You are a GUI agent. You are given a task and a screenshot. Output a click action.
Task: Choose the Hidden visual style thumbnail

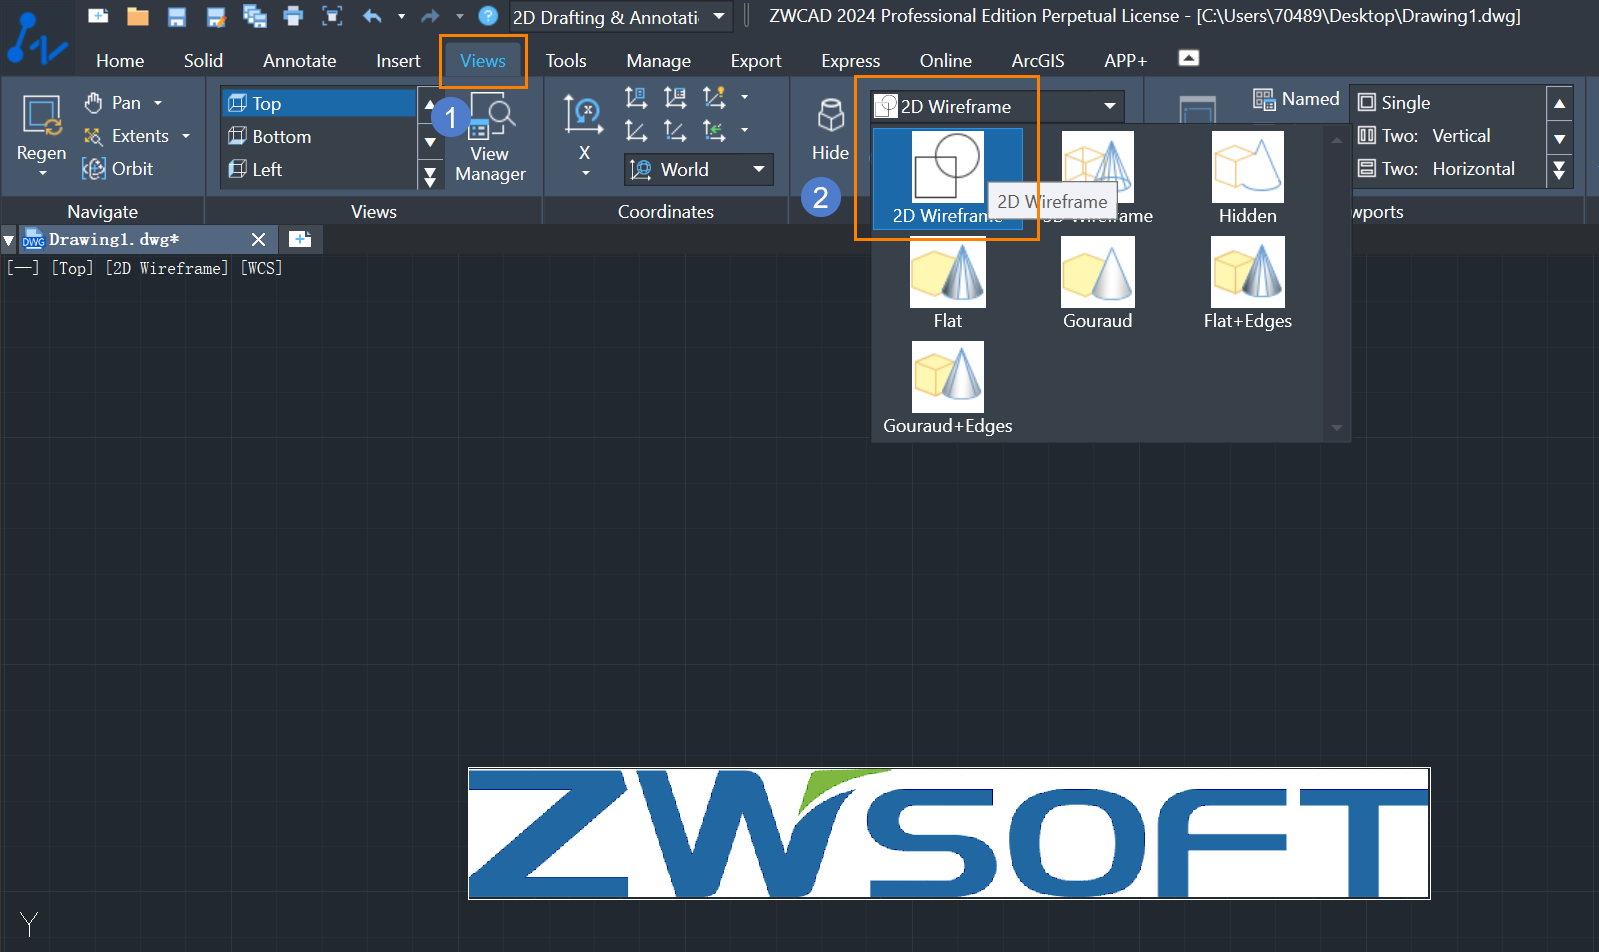[1247, 178]
